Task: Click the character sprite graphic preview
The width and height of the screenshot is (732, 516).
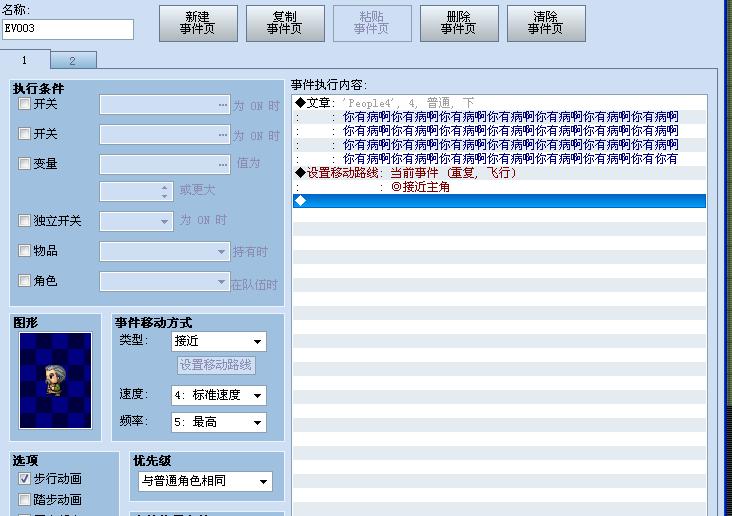Action: 56,380
